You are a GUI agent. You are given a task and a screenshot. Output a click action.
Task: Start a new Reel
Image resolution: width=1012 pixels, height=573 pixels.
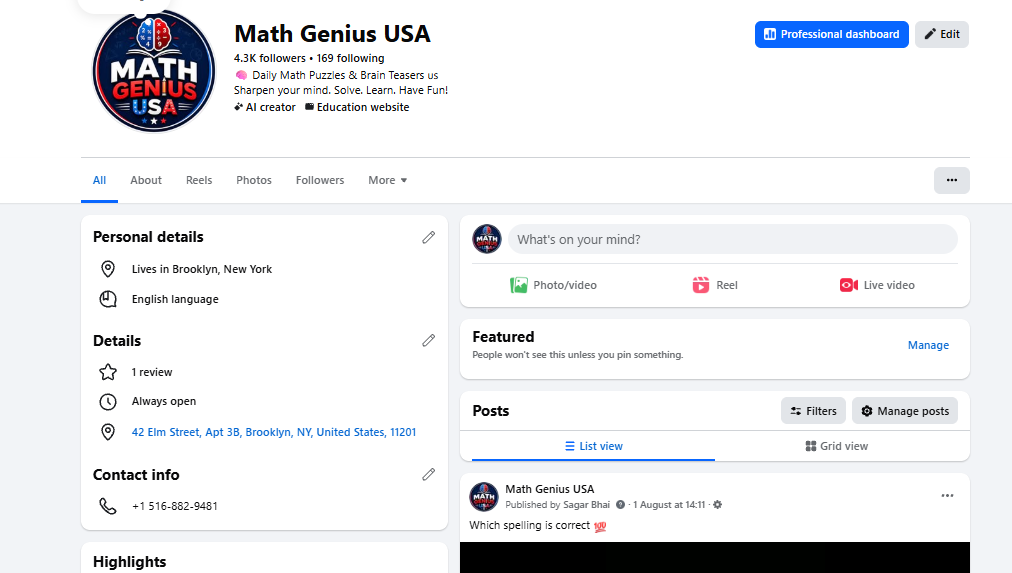(714, 285)
